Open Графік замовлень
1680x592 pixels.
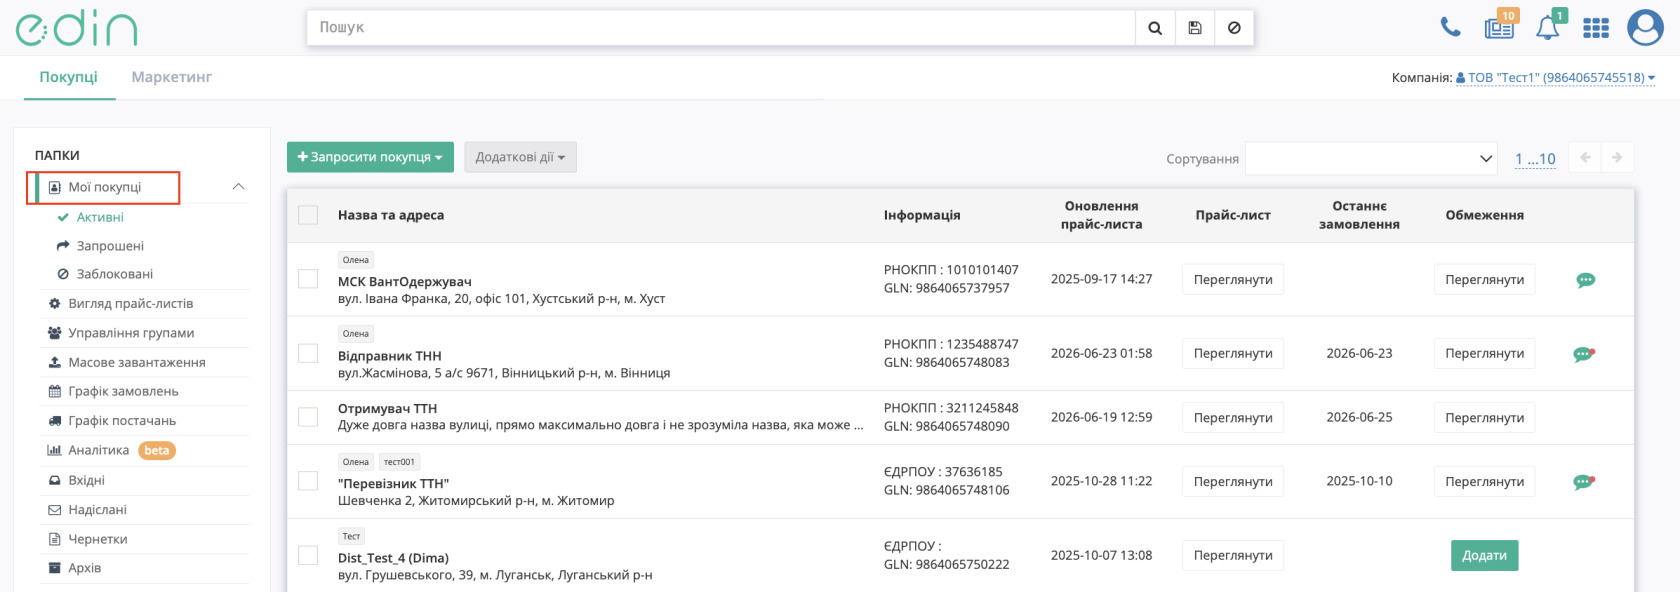[123, 391]
